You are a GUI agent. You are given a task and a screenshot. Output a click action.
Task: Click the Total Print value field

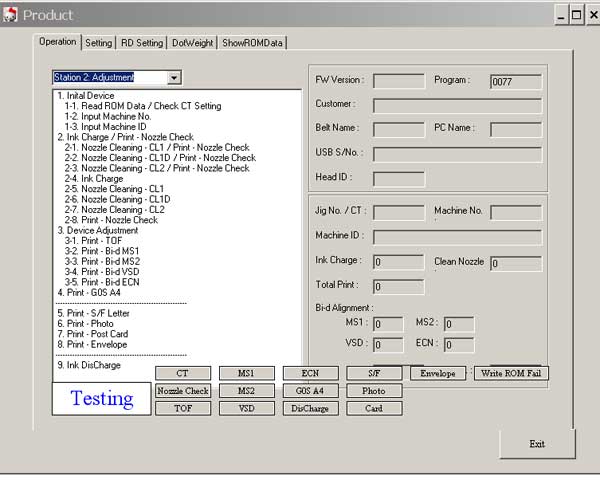(x=399, y=287)
